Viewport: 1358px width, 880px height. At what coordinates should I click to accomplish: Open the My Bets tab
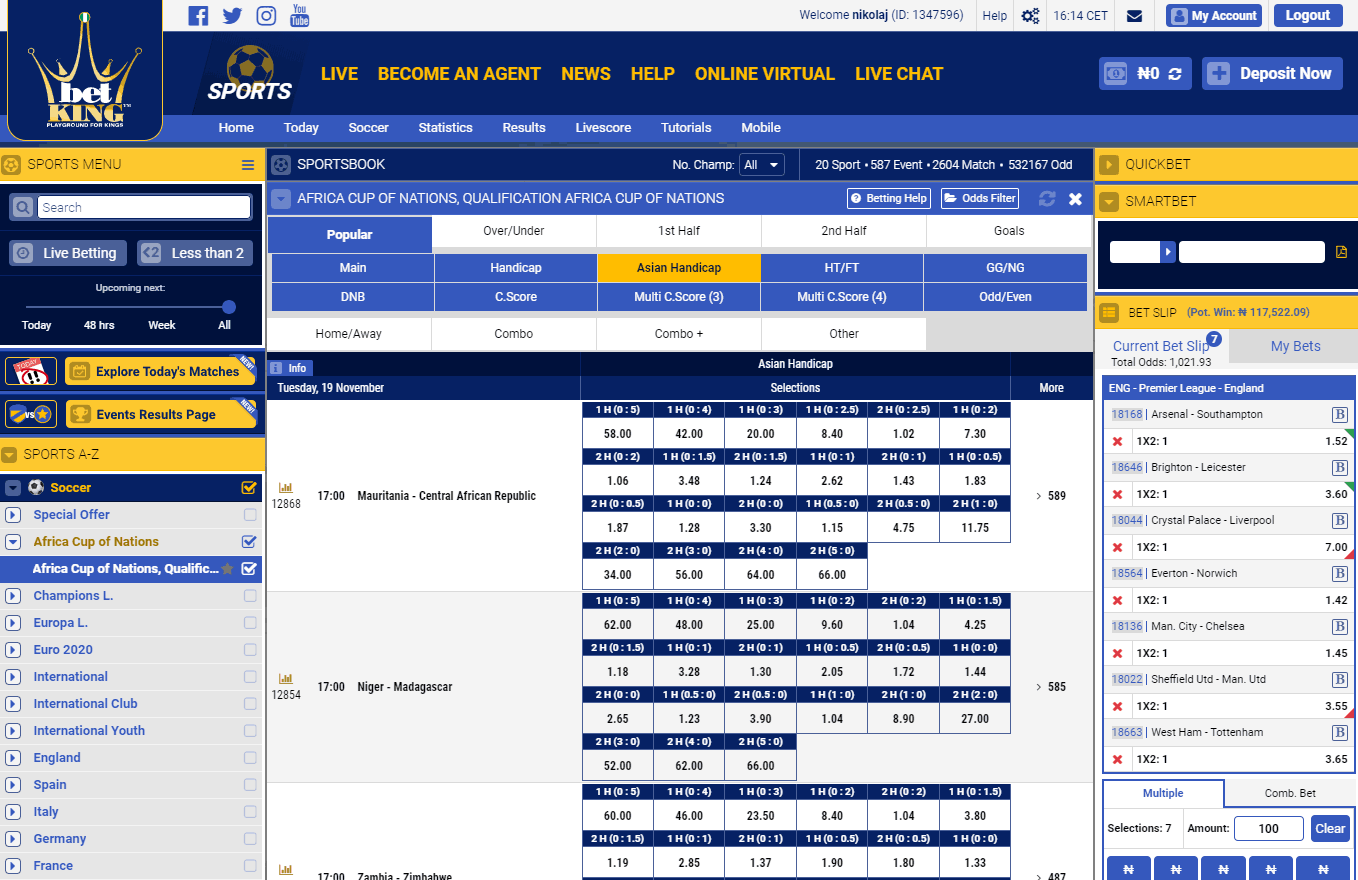point(1295,346)
